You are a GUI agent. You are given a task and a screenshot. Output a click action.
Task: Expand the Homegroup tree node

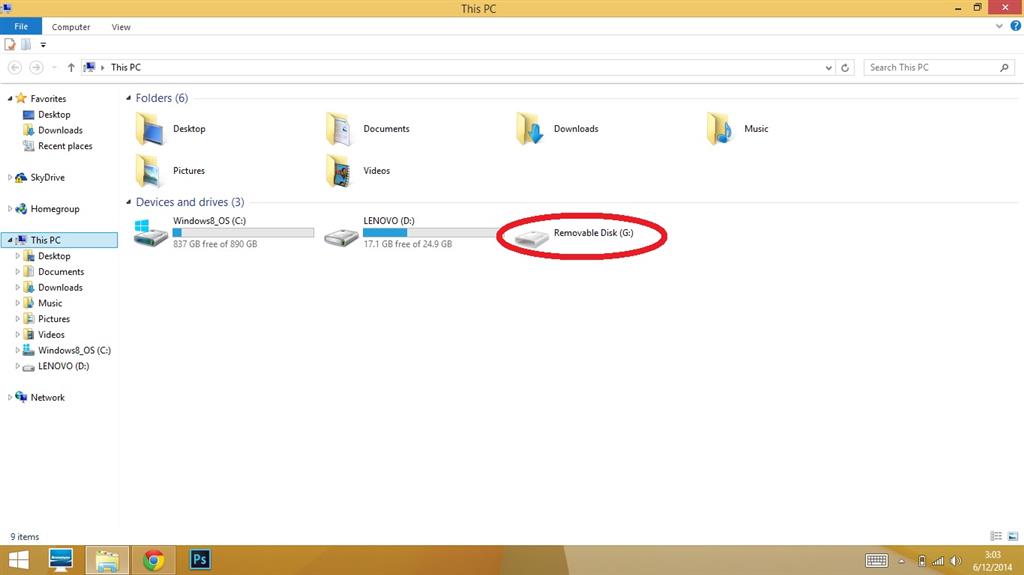point(10,208)
